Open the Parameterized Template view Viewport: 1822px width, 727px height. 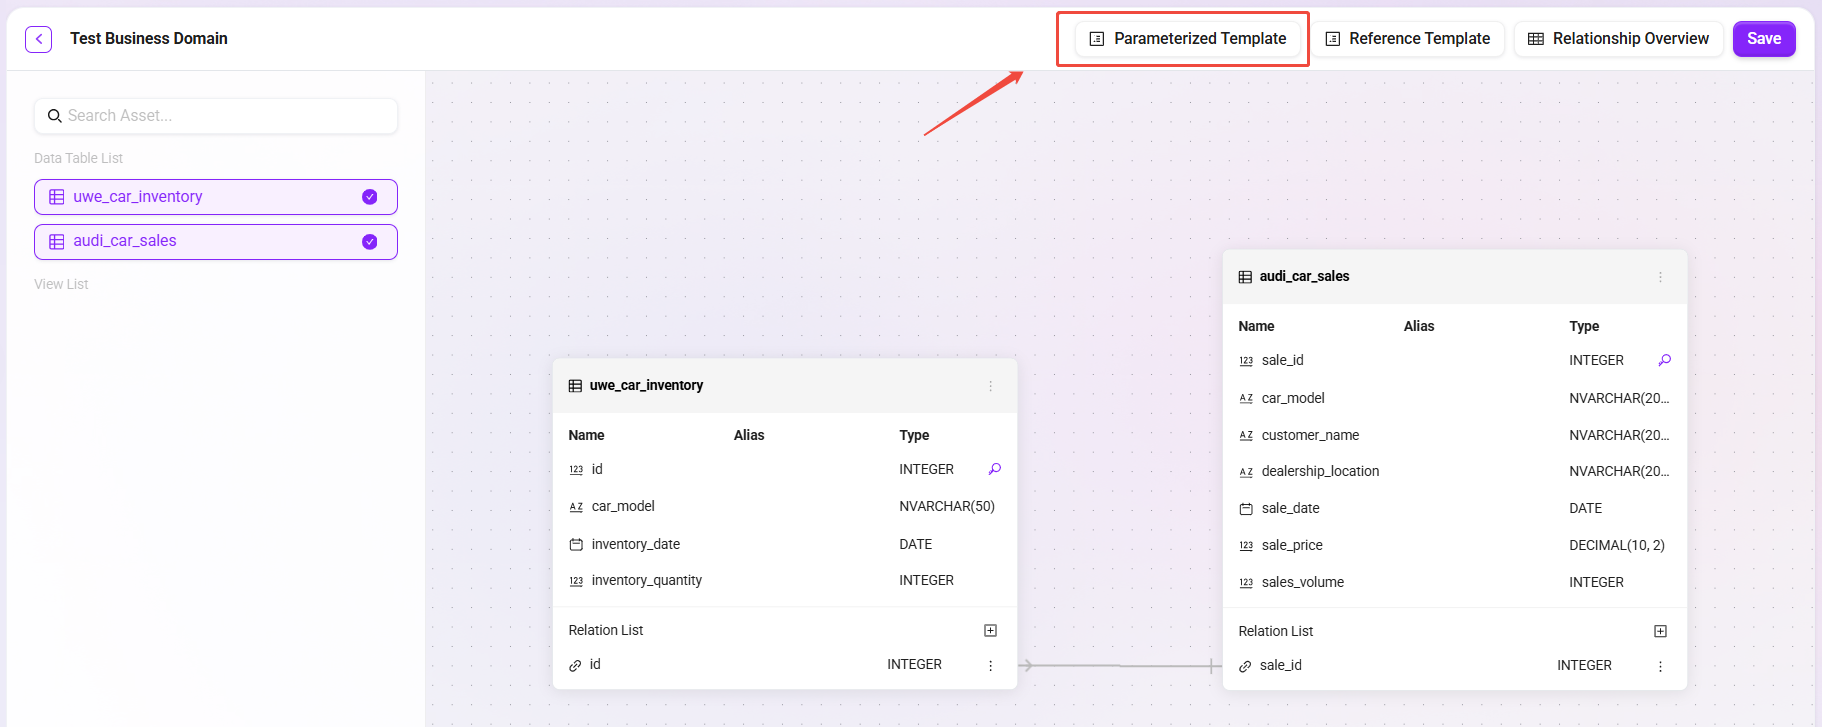(x=1187, y=39)
